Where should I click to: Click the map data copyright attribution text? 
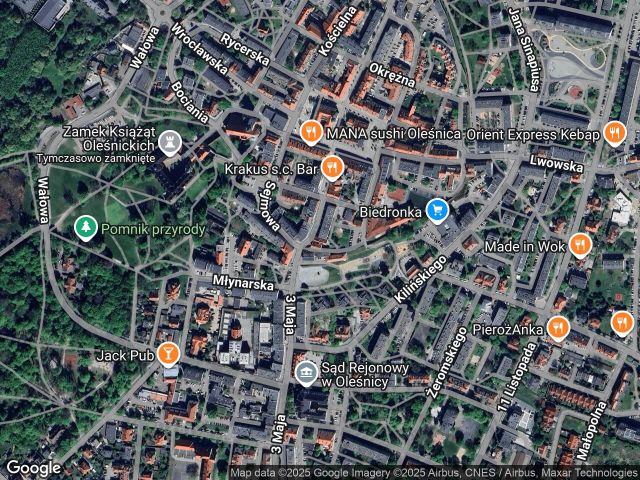pos(434,472)
